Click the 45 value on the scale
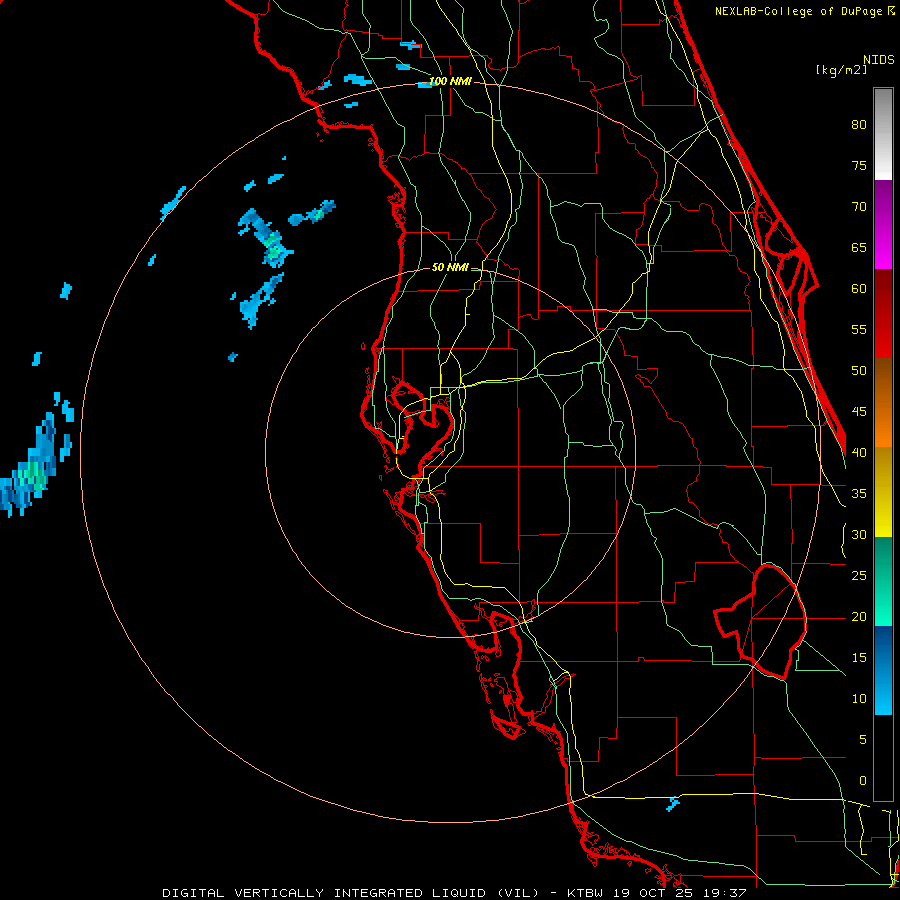This screenshot has height=900, width=900. [859, 412]
